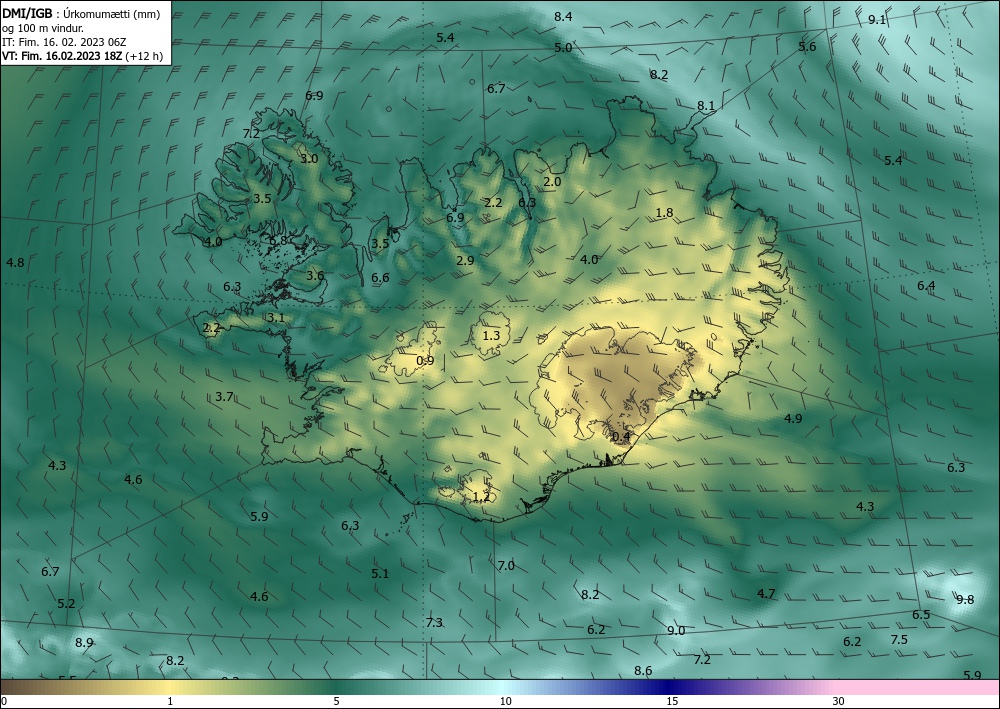Click the map value 7.0
The image size is (1000, 709).
point(506,566)
